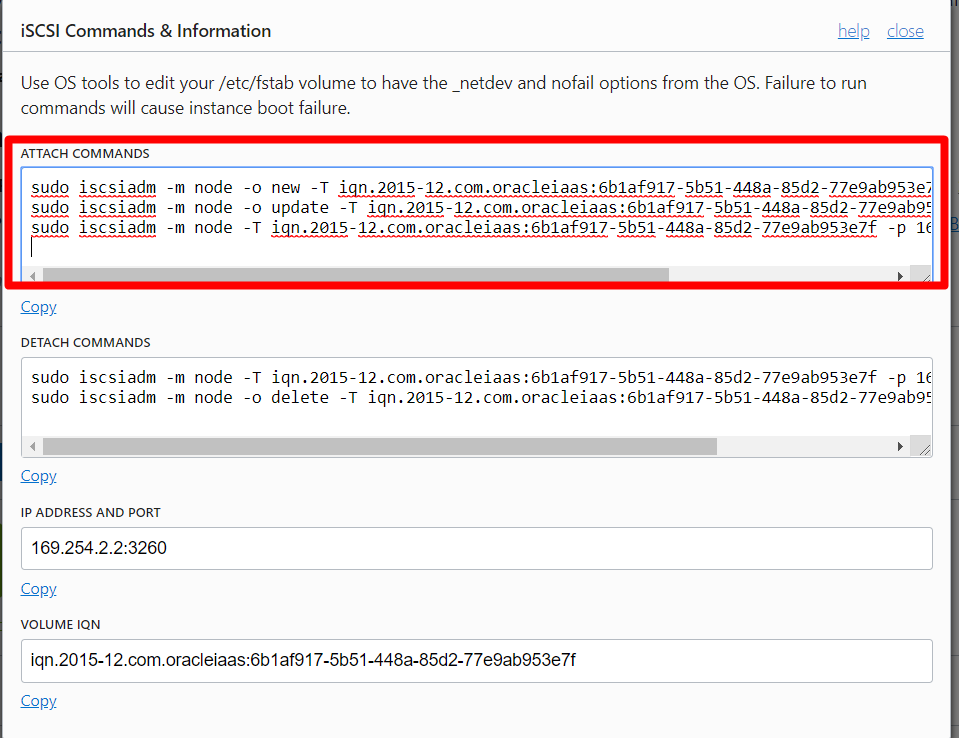Open the help link

(x=853, y=31)
